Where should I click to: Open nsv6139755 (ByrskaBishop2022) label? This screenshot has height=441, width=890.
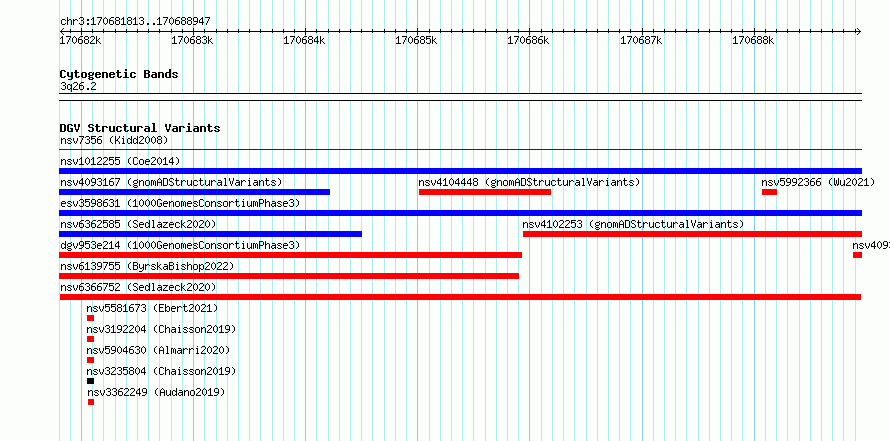pyautogui.click(x=147, y=266)
